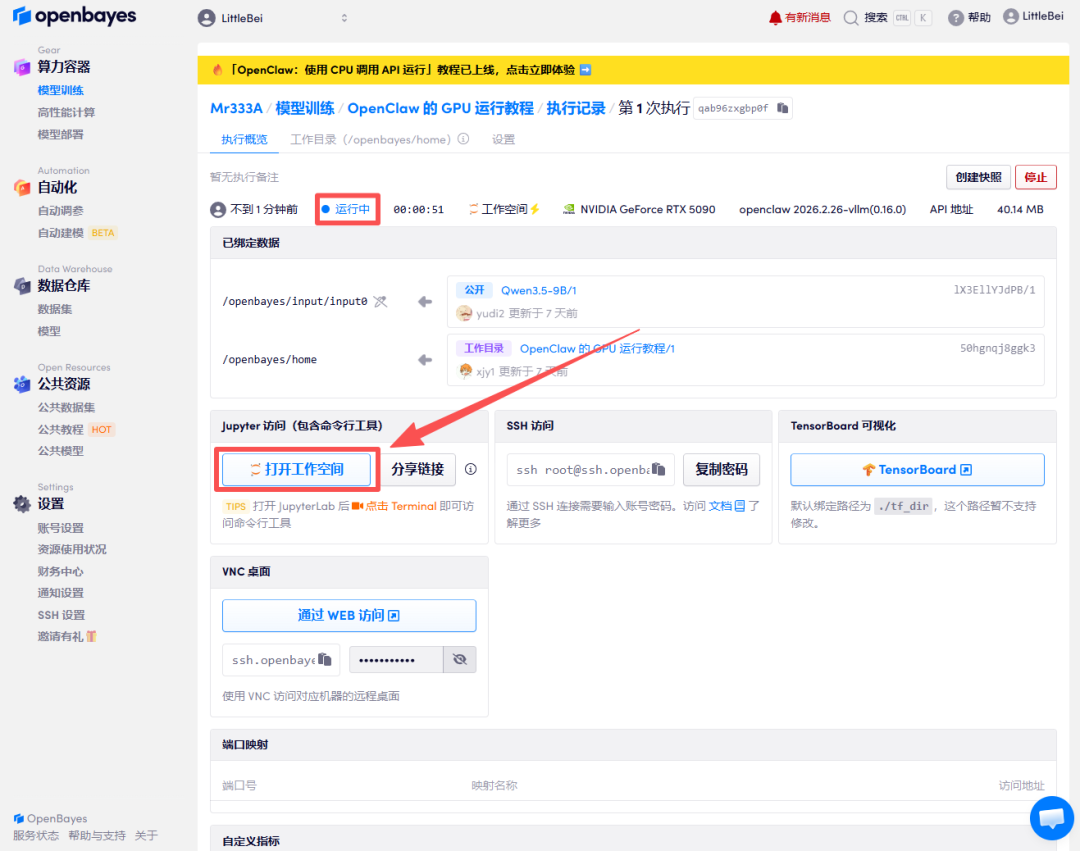Click the 分享链接 button
The width and height of the screenshot is (1080, 851).
(x=417, y=470)
